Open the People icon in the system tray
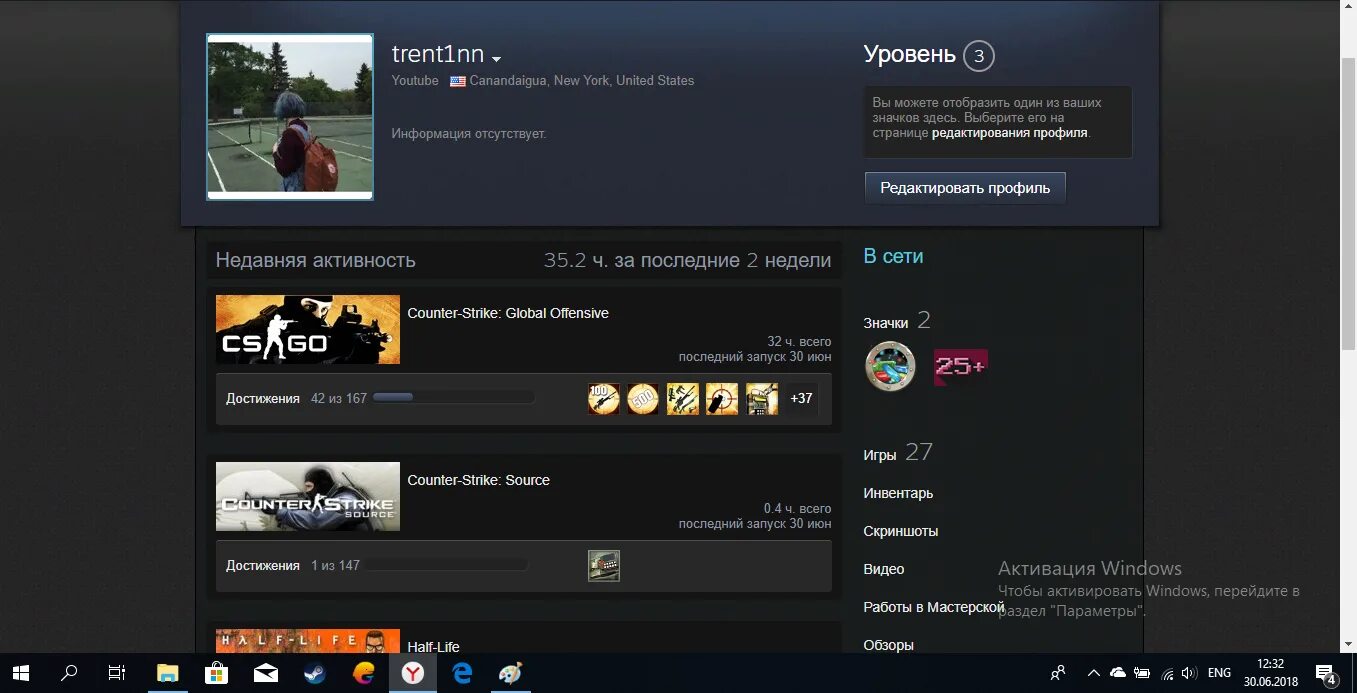 click(1058, 673)
